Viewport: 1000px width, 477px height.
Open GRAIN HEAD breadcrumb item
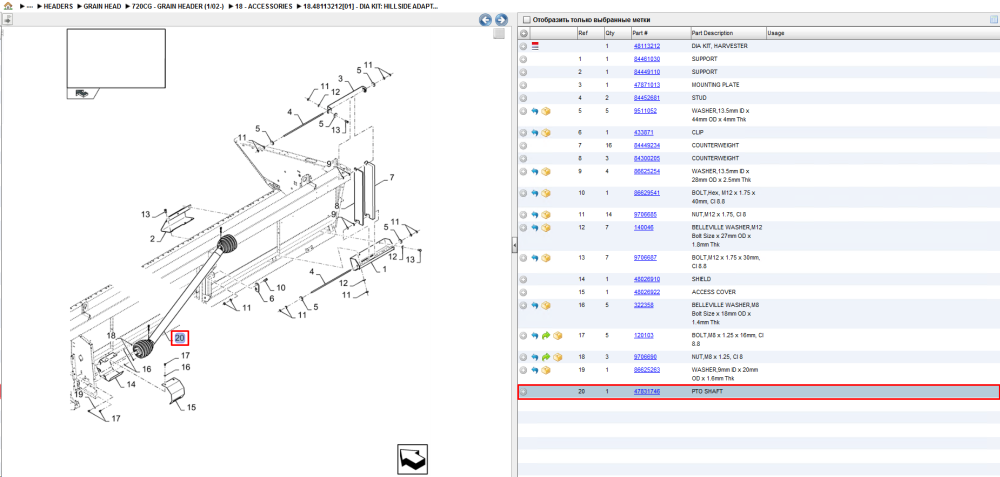(x=103, y=6)
